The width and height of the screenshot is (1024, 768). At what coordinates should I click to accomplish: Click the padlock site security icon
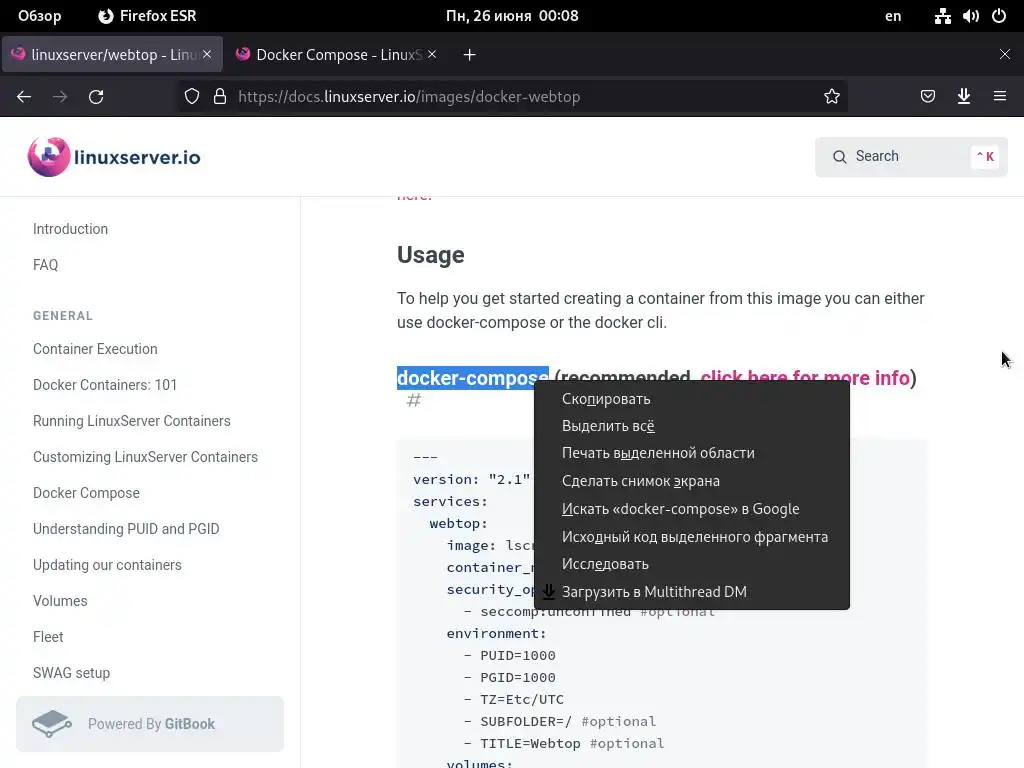coord(220,97)
